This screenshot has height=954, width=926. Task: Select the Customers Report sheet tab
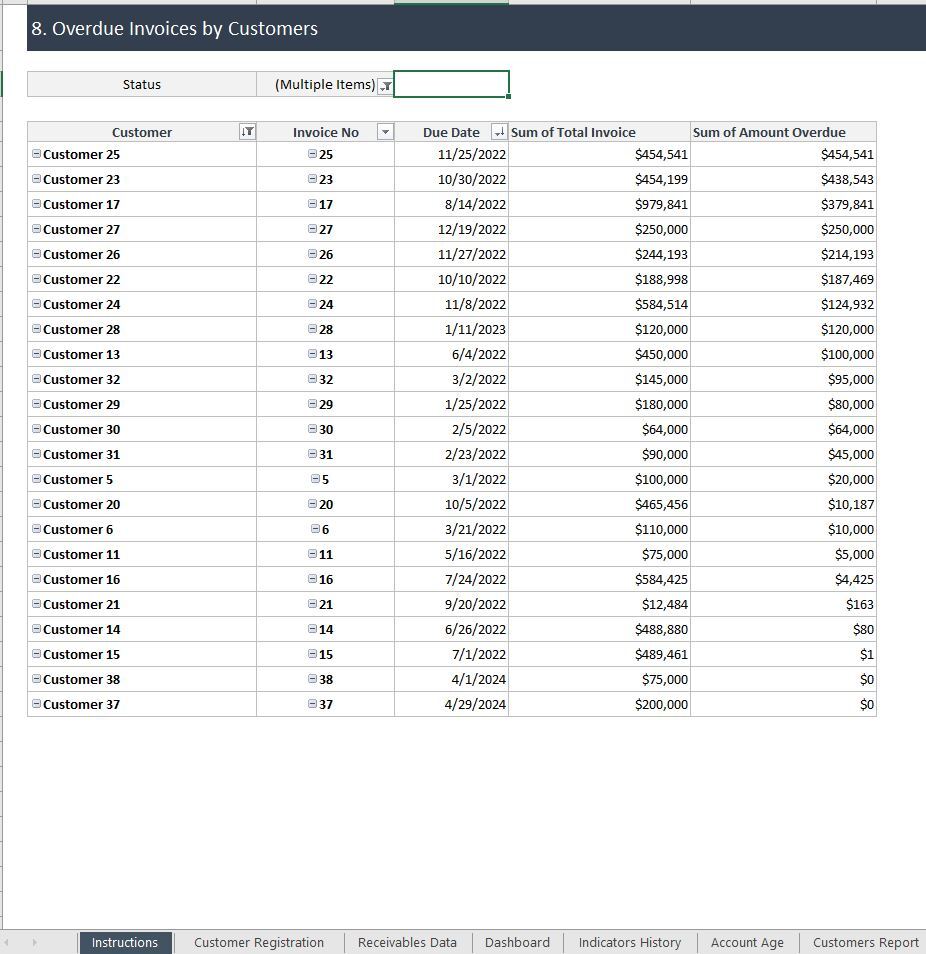tap(865, 942)
